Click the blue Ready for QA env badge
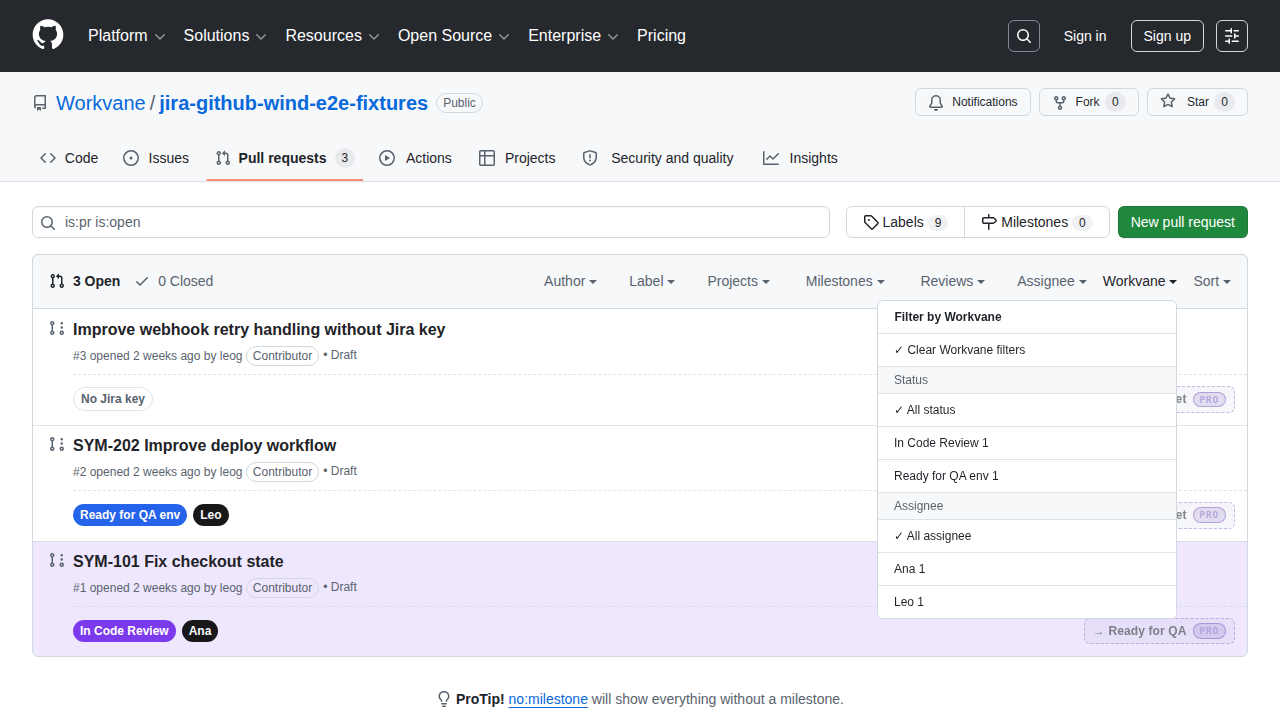 tap(130, 515)
